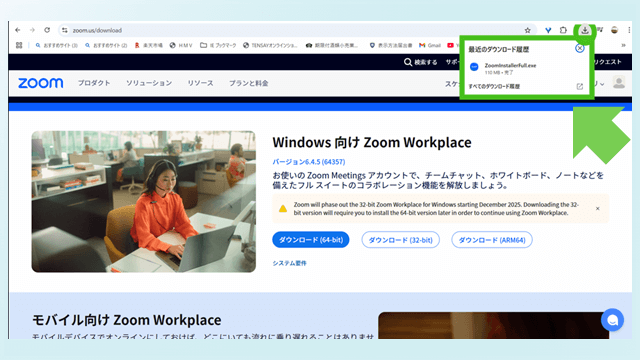
Task: Click the Windows 向け Zoom Workplace heading
Action: pyautogui.click(x=372, y=142)
